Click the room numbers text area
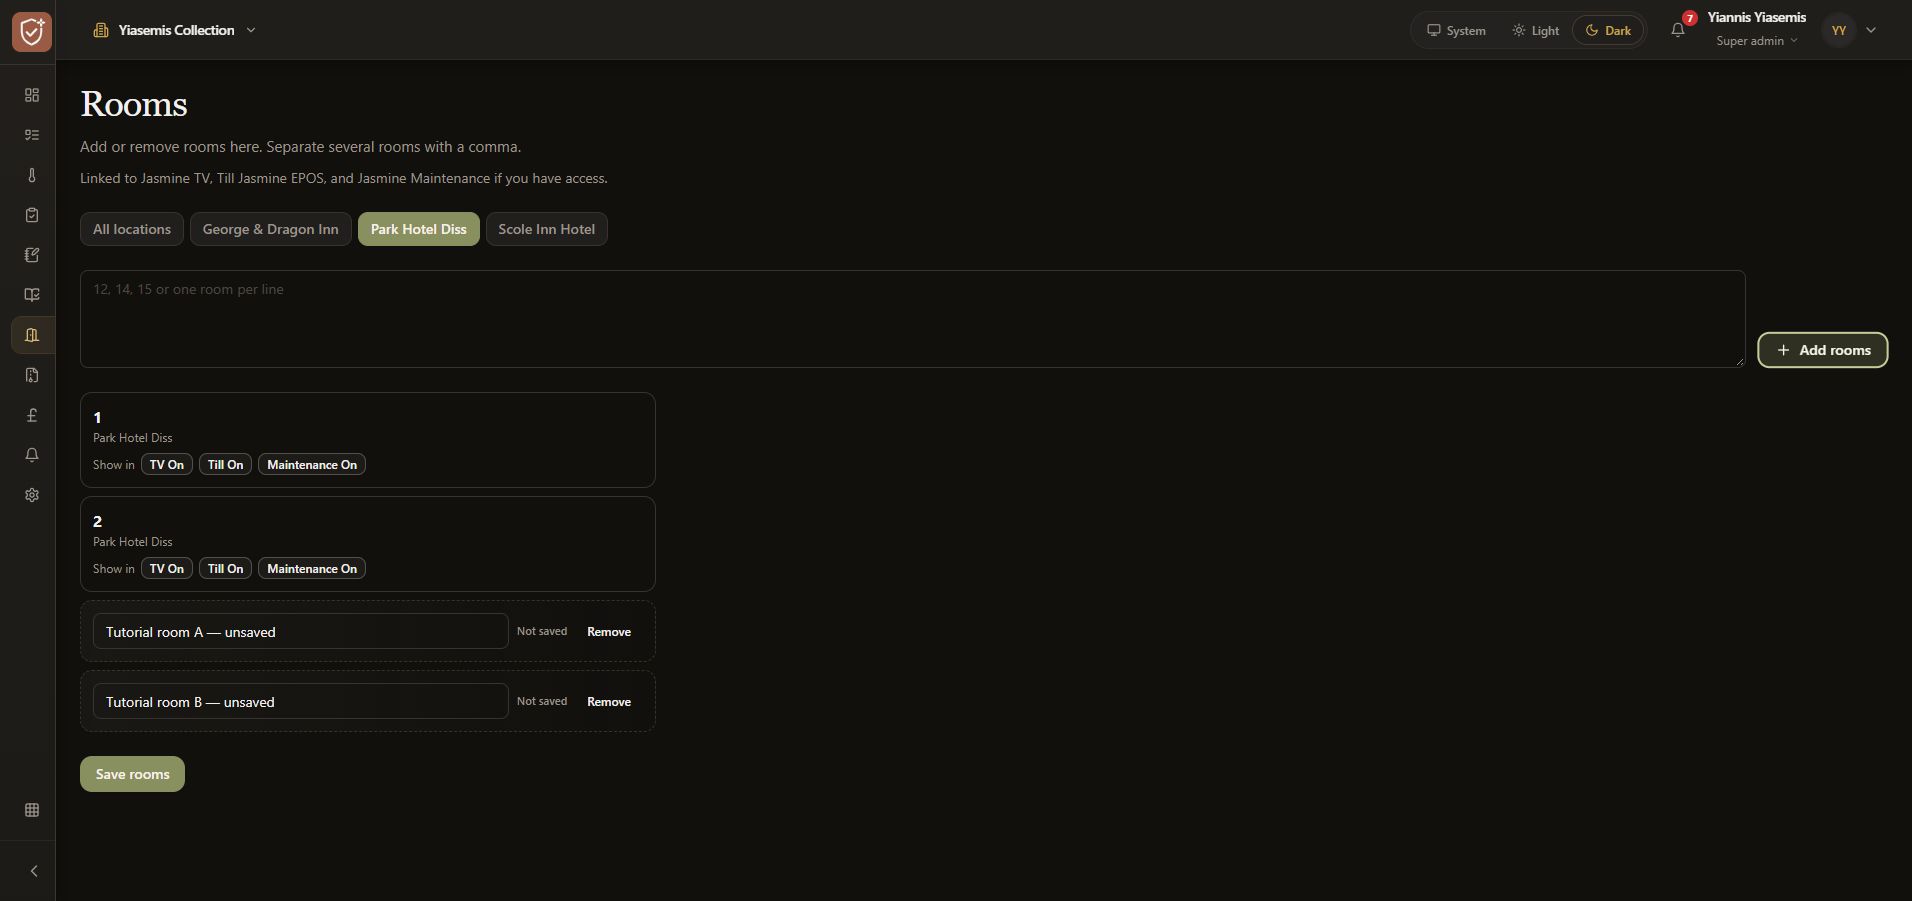Image resolution: width=1912 pixels, height=901 pixels. (x=913, y=319)
